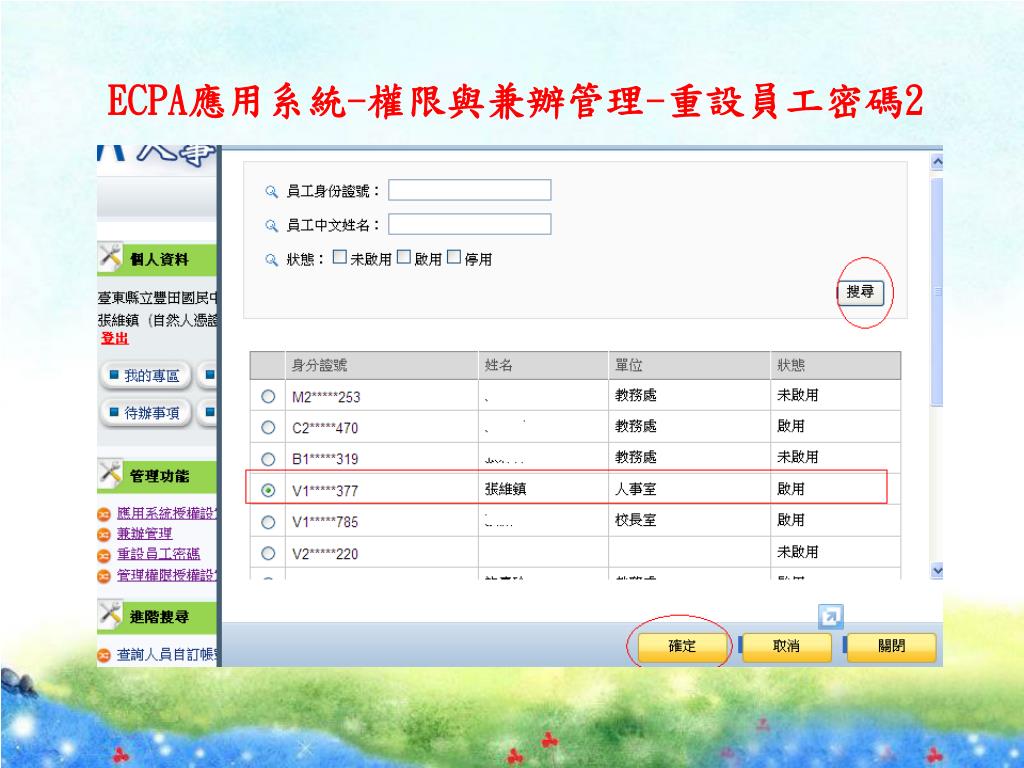Click orange bullet icon beside 管理權限授權設定
Screen dimensions: 1024x768
tap(104, 576)
